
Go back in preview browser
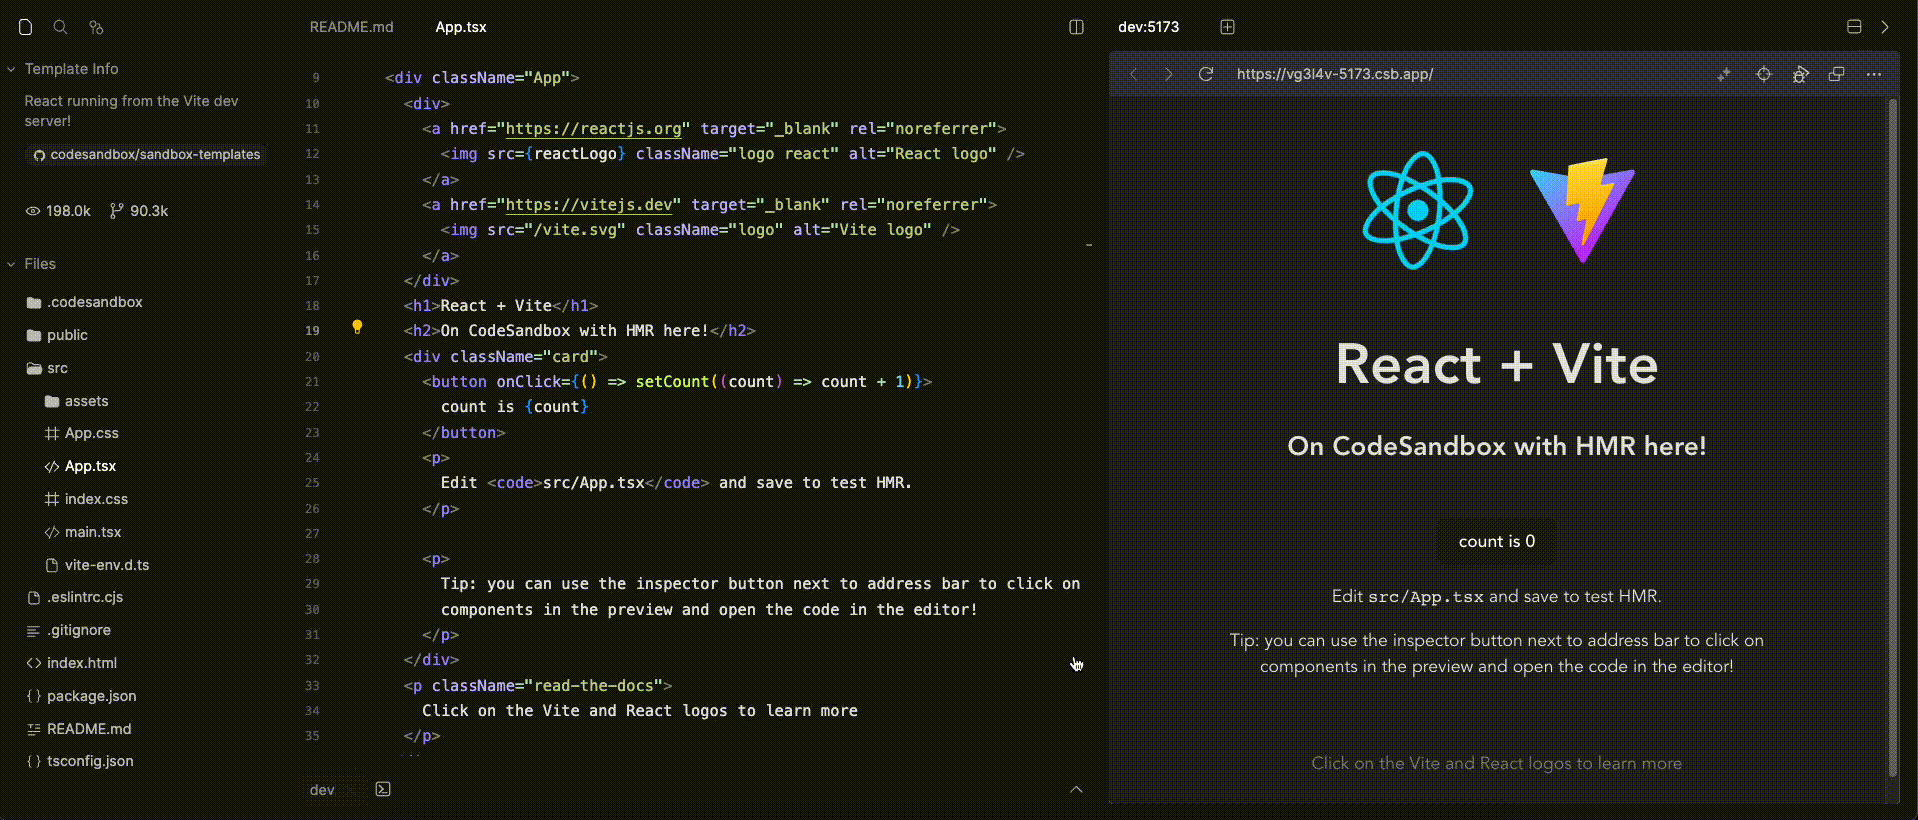(1133, 74)
